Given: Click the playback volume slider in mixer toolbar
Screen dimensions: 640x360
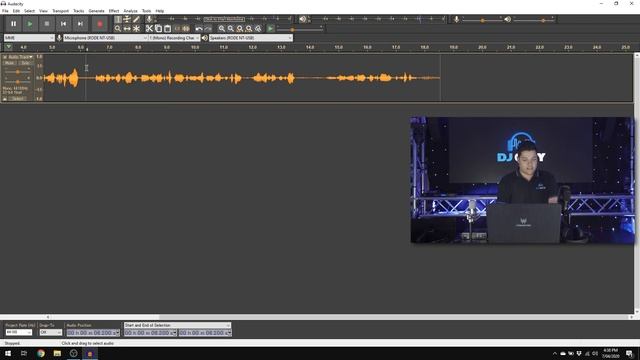Looking at the screenshot, I should pyautogui.click(x=534, y=20).
